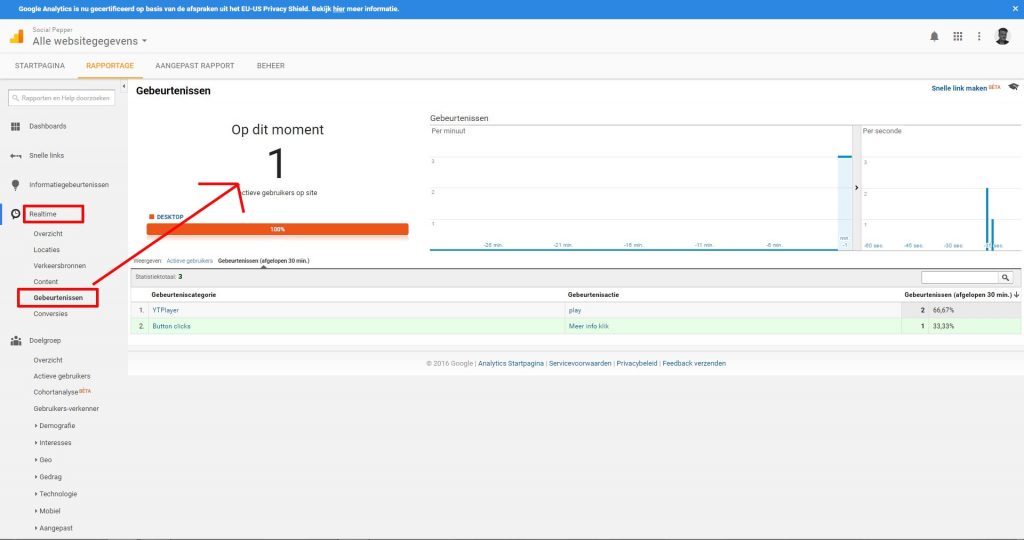The image size is (1024, 540).
Task: Open the three-dot options menu
Action: click(979, 36)
